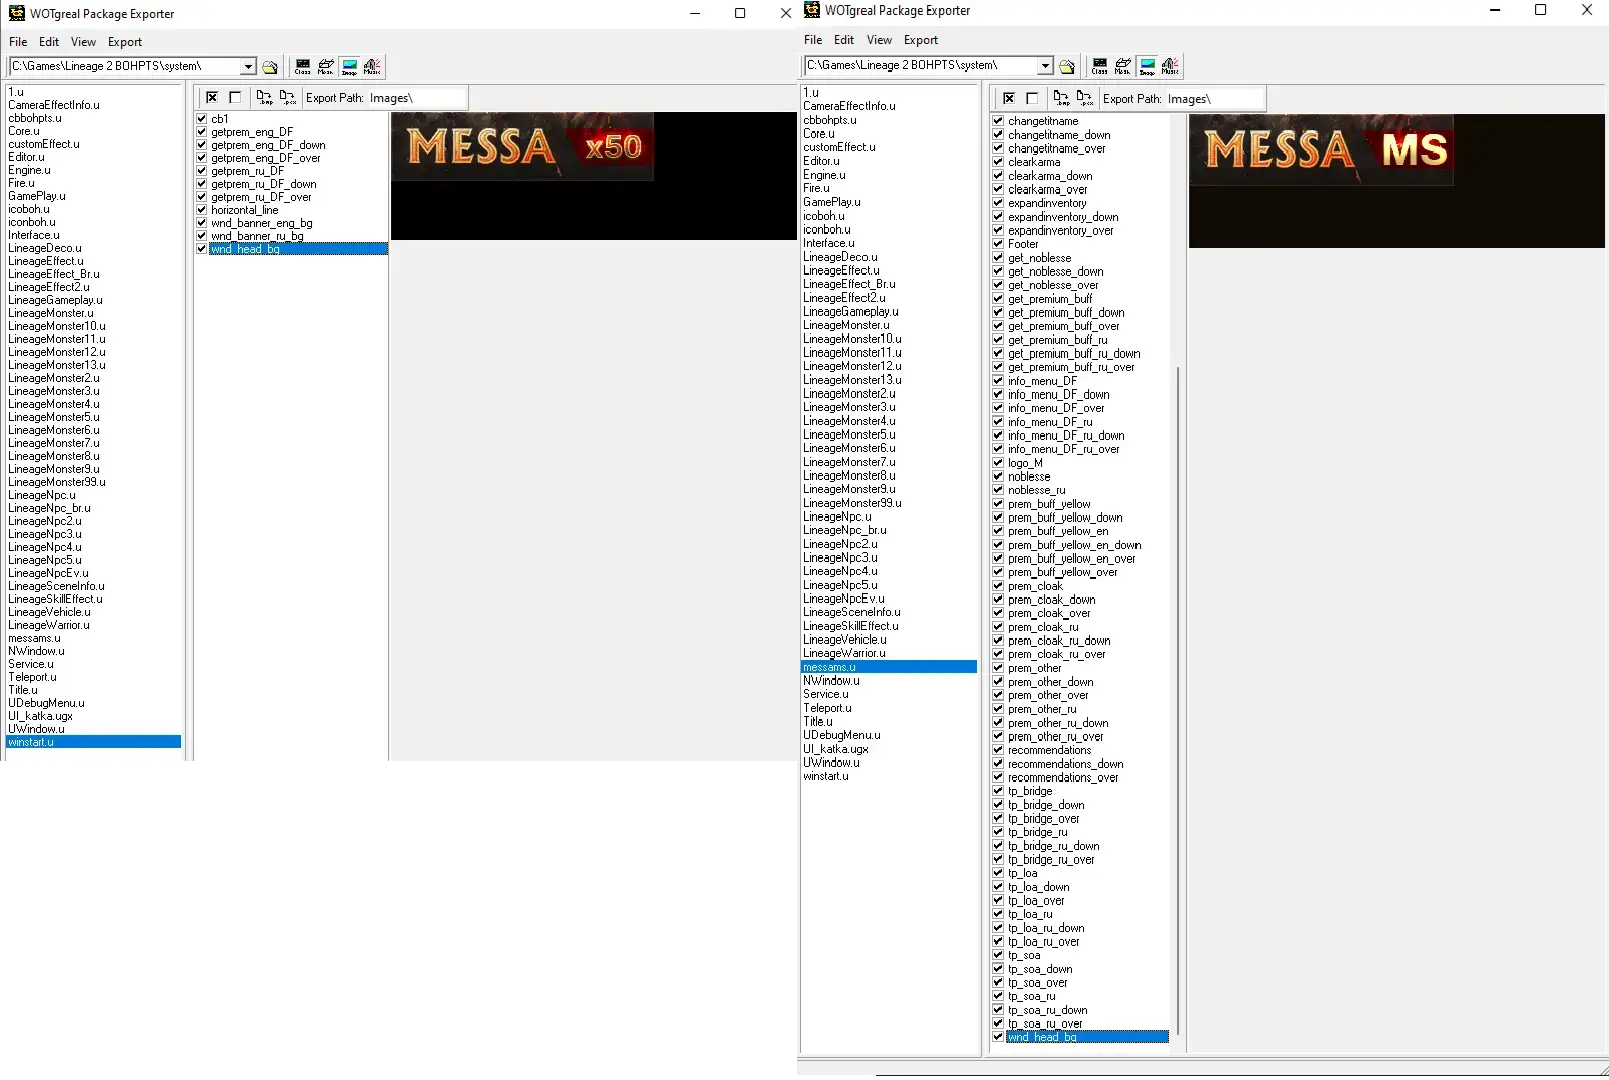
Task: Select Class viewer icon in left window
Action: 303,67
